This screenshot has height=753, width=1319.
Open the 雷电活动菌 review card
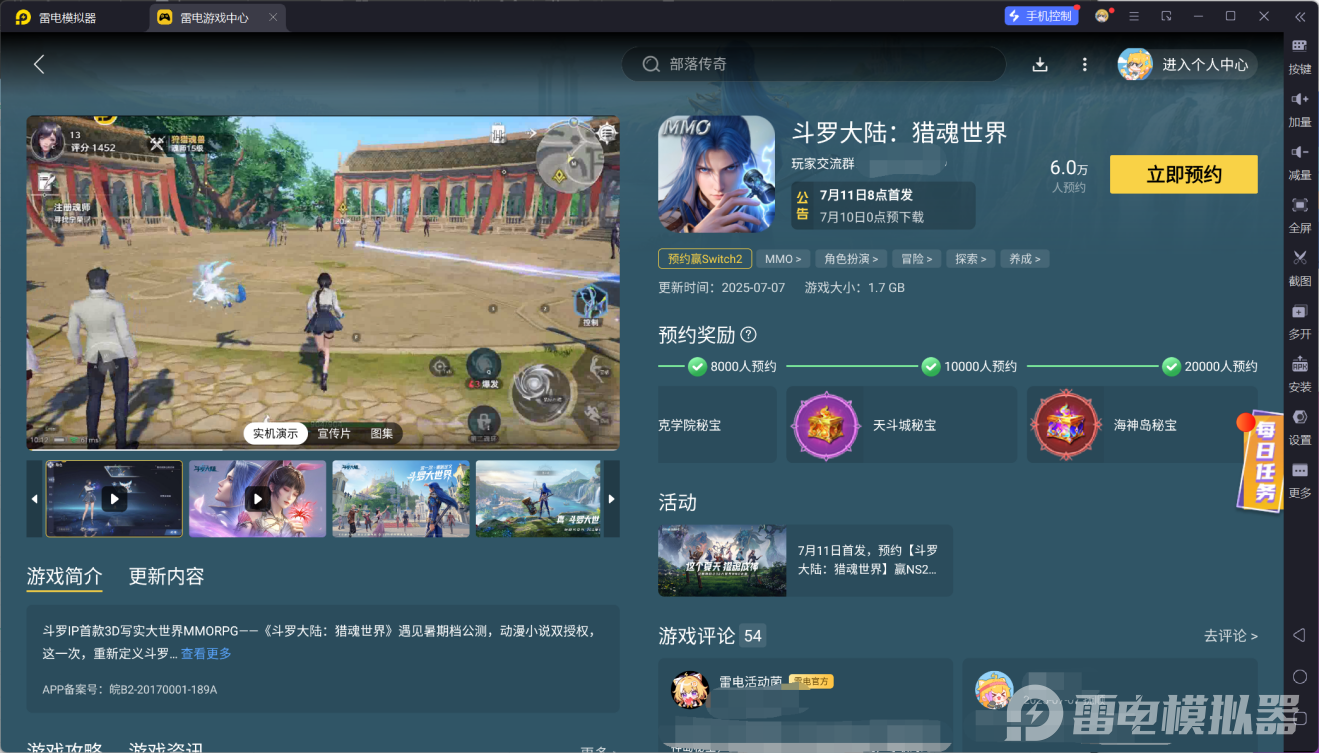805,705
